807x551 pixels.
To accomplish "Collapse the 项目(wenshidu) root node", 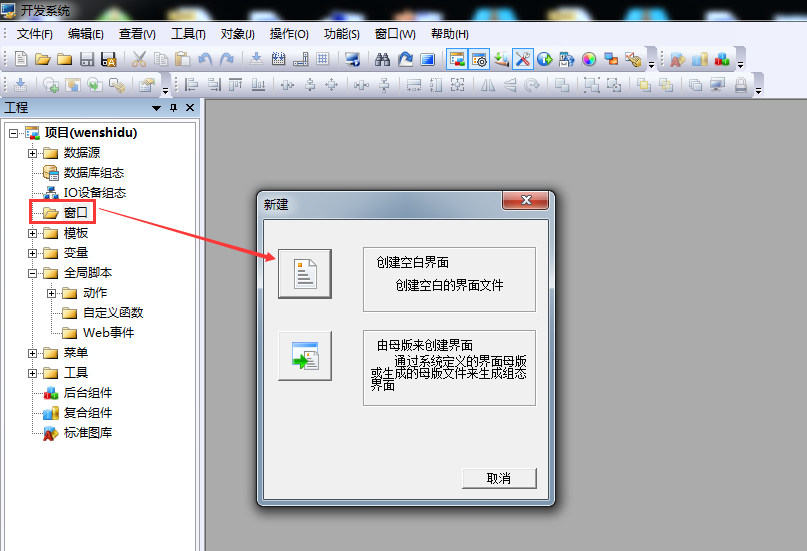I will 13,134.
